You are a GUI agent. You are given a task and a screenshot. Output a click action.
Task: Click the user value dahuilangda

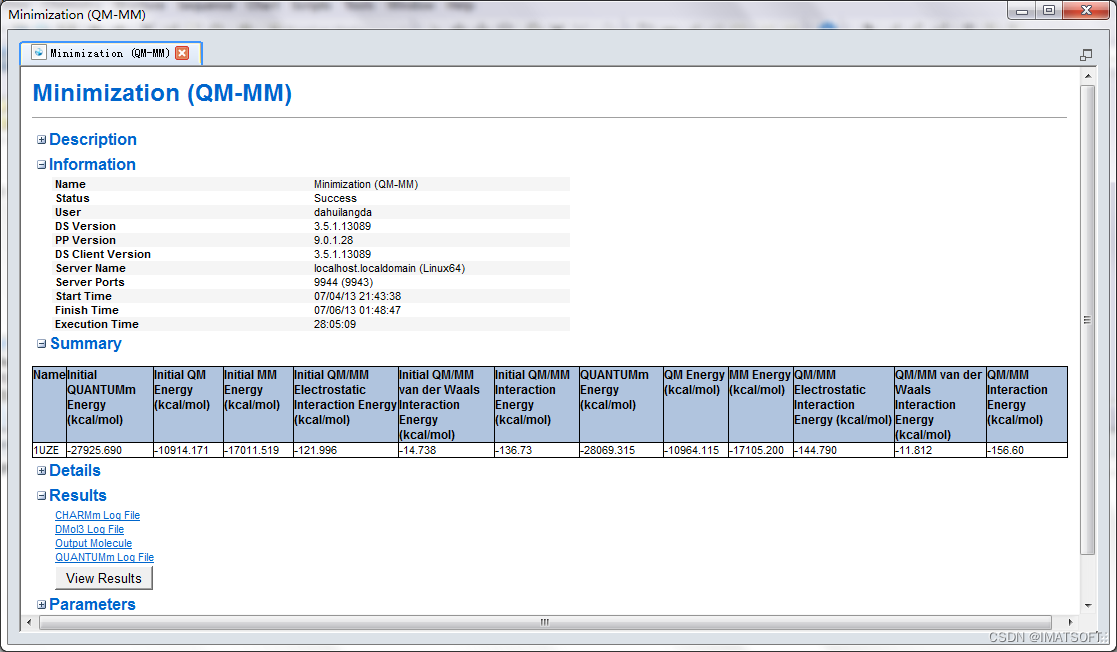(343, 212)
